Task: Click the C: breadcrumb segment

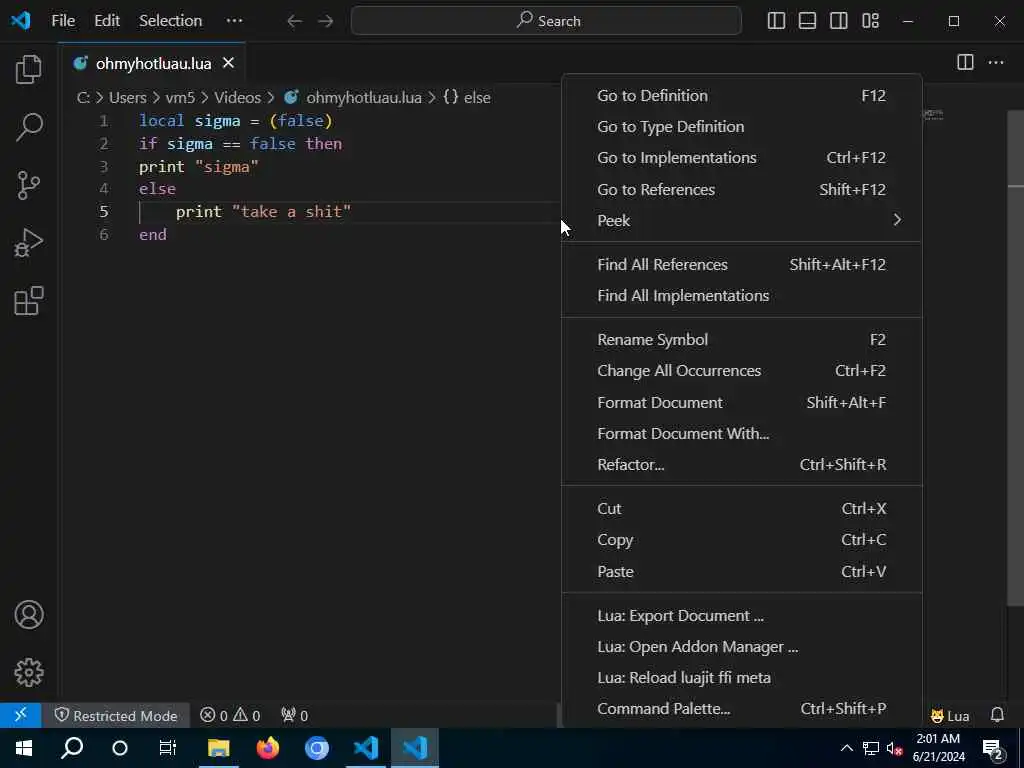Action: coord(83,97)
